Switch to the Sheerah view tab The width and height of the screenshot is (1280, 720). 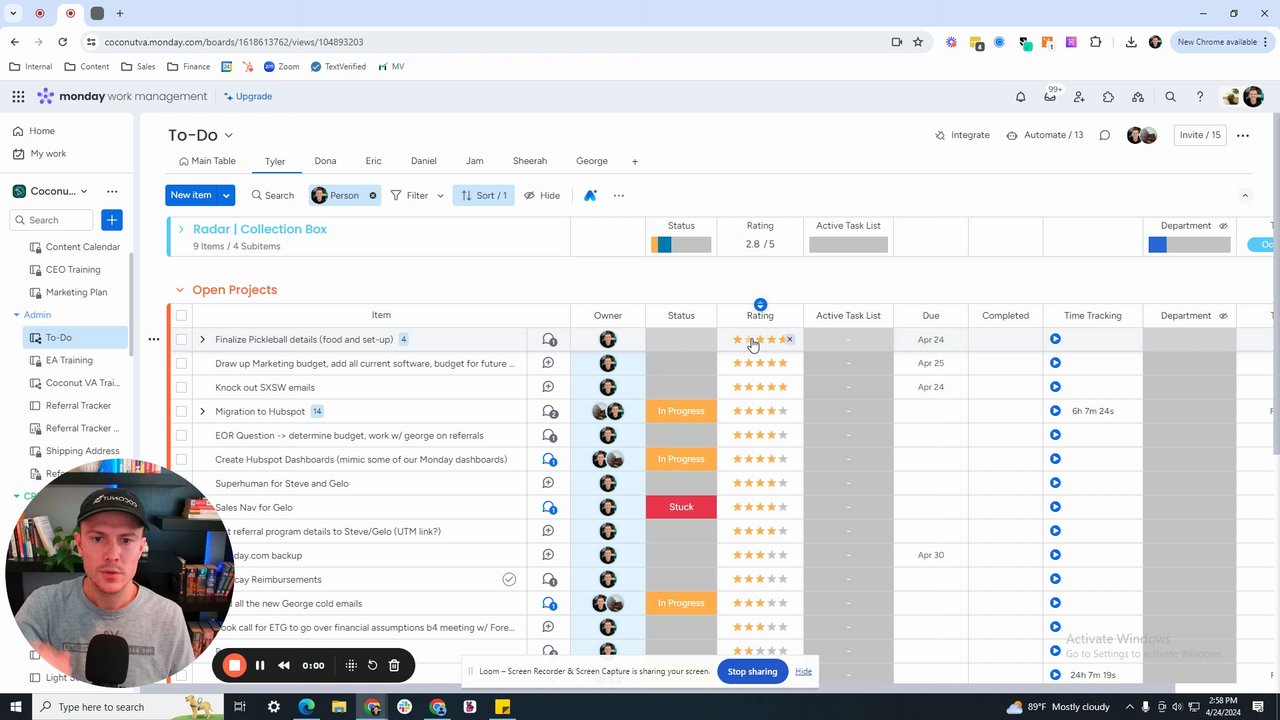530,161
